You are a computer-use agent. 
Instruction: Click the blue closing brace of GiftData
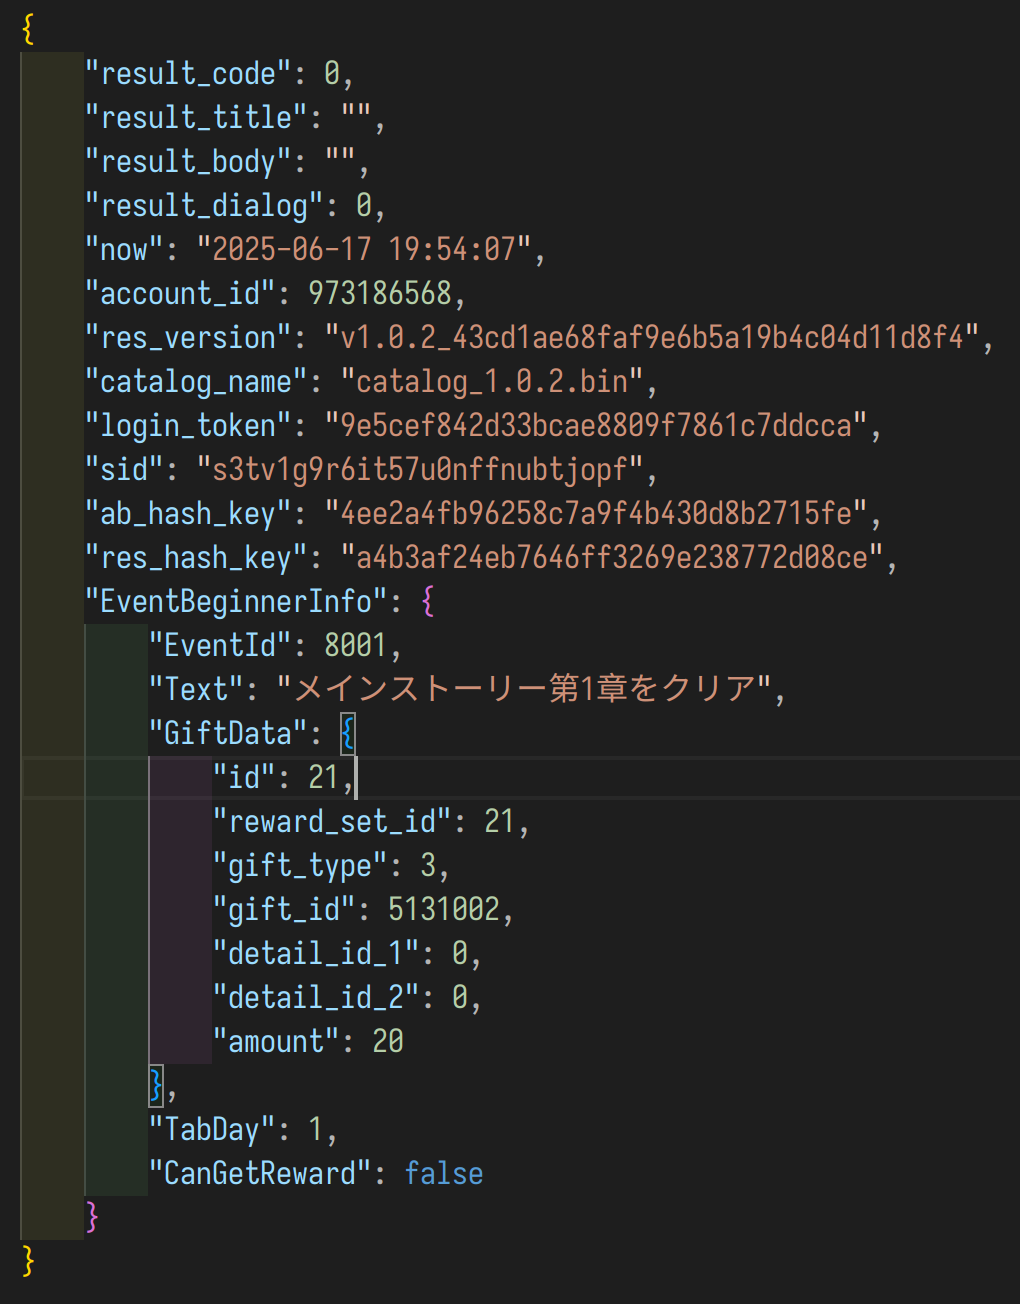click(x=156, y=1085)
